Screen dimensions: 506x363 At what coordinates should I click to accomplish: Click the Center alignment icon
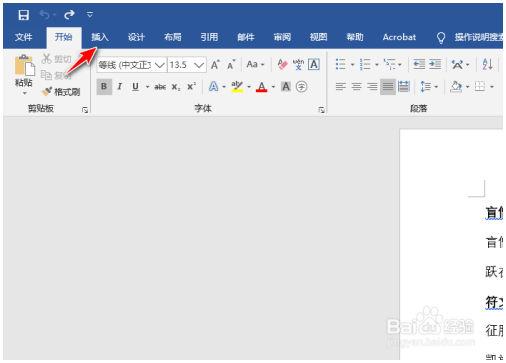pos(356,87)
